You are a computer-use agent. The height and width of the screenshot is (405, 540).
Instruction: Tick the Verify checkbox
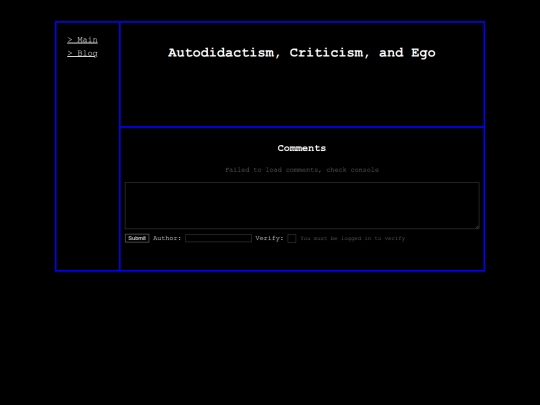click(292, 238)
